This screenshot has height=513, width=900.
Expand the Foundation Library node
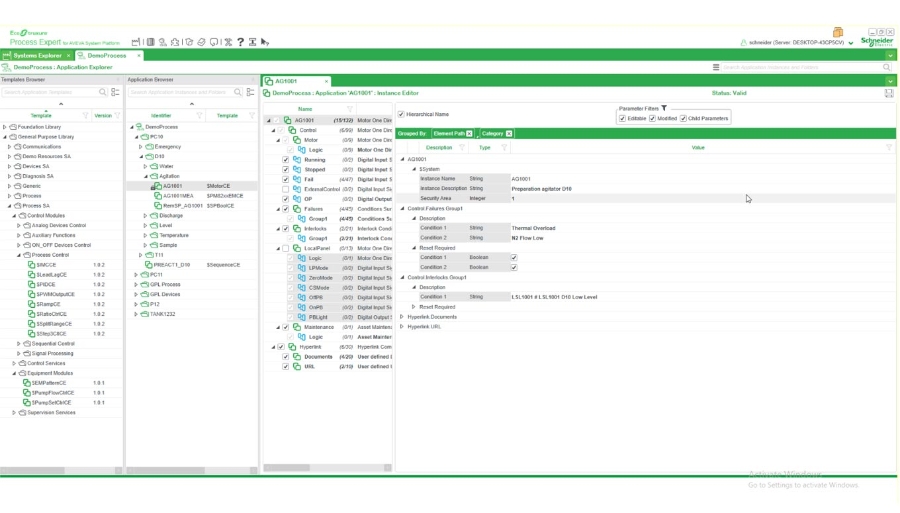point(5,127)
